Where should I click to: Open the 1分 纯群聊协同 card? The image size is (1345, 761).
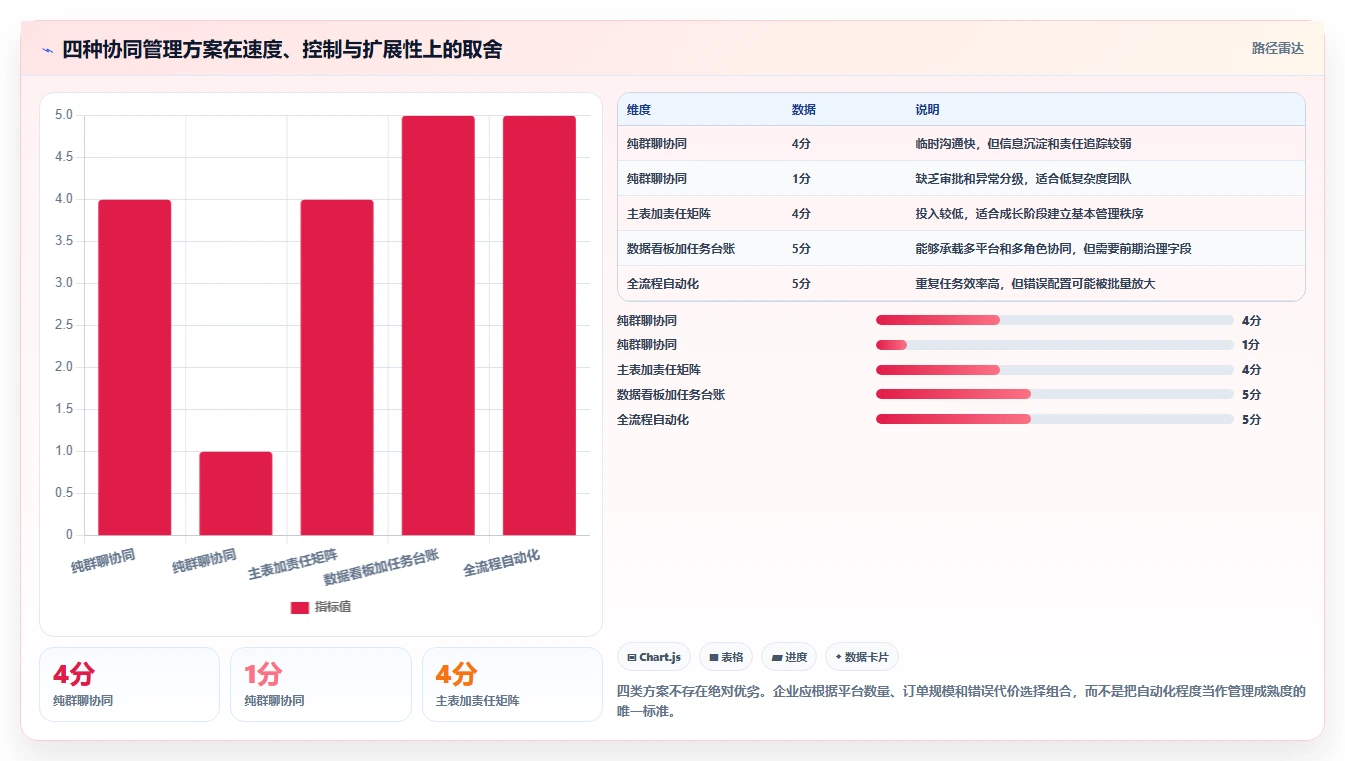[x=321, y=684]
